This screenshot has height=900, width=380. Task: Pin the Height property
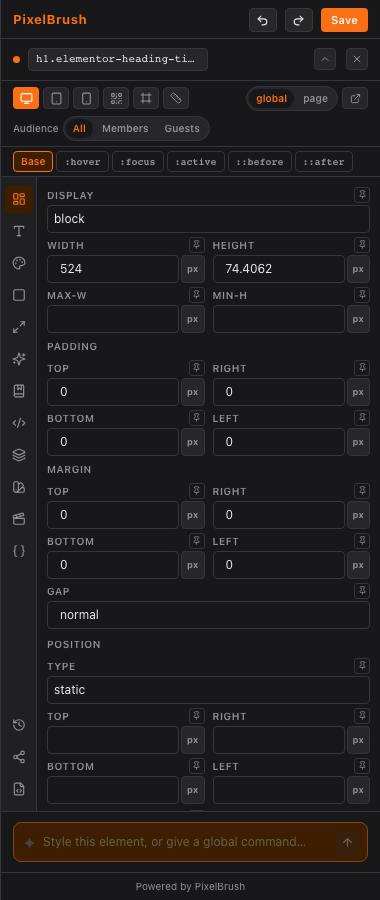point(362,245)
